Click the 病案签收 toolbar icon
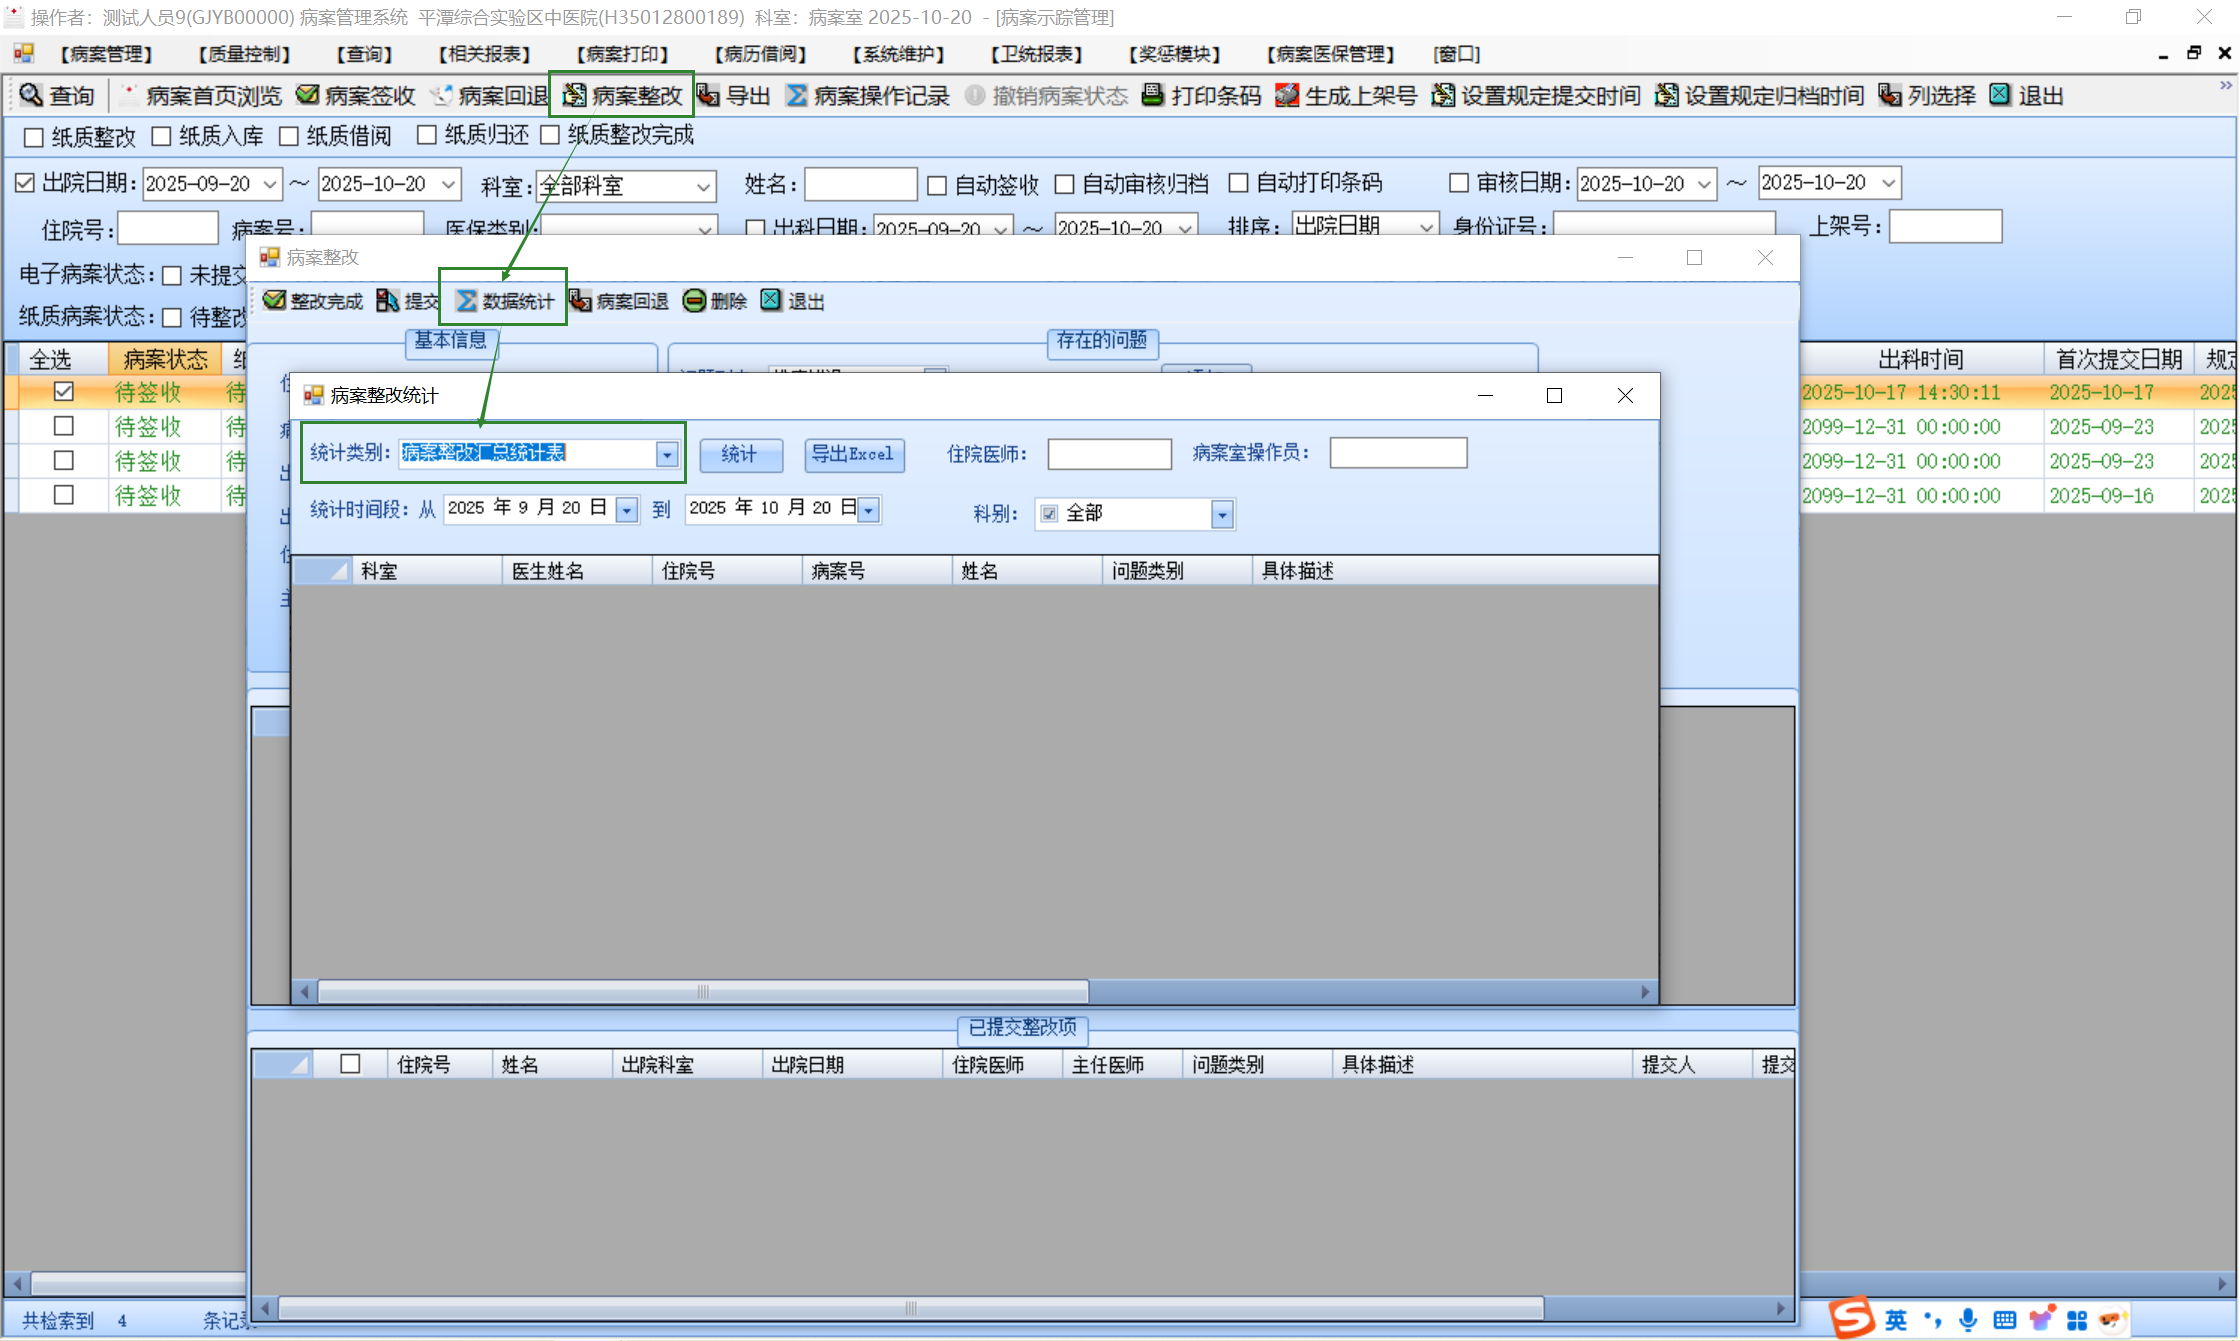Image resolution: width=2240 pixels, height=1341 pixels. click(308, 95)
